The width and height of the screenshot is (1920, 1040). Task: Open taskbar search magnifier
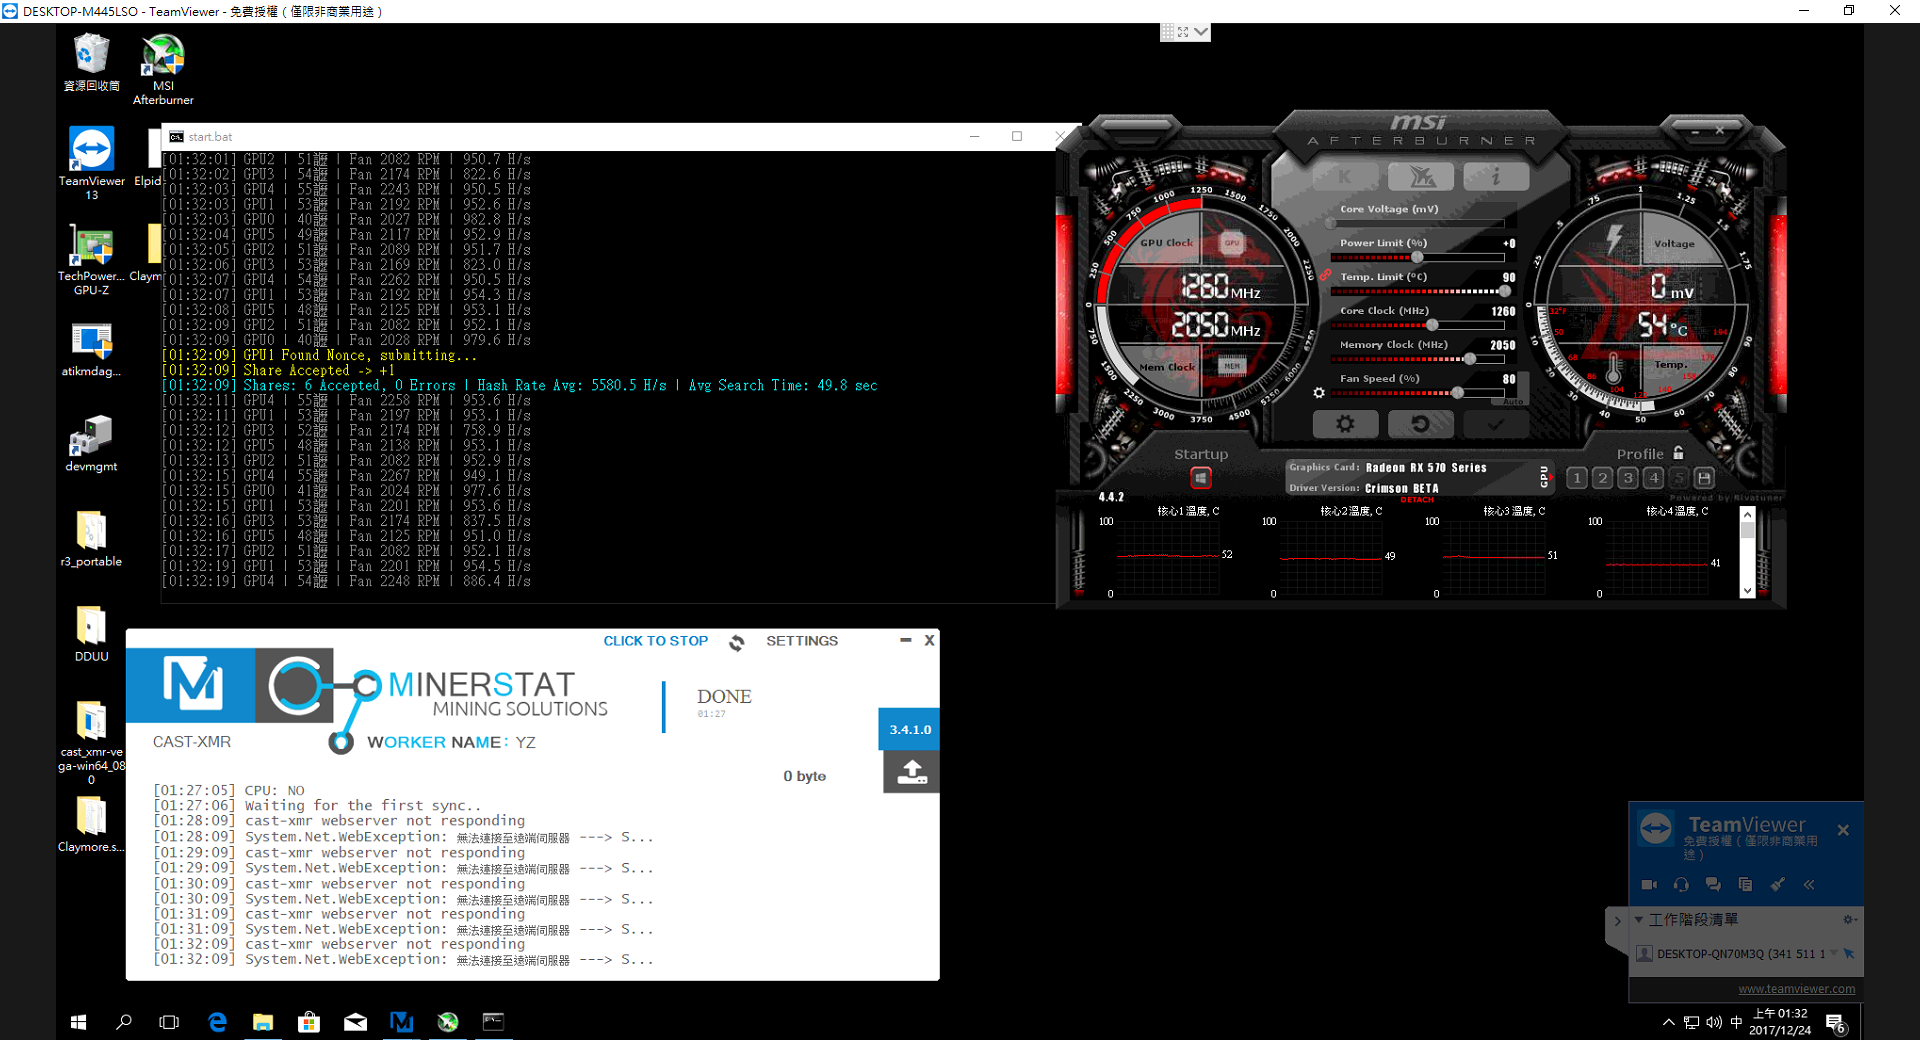coord(124,1022)
